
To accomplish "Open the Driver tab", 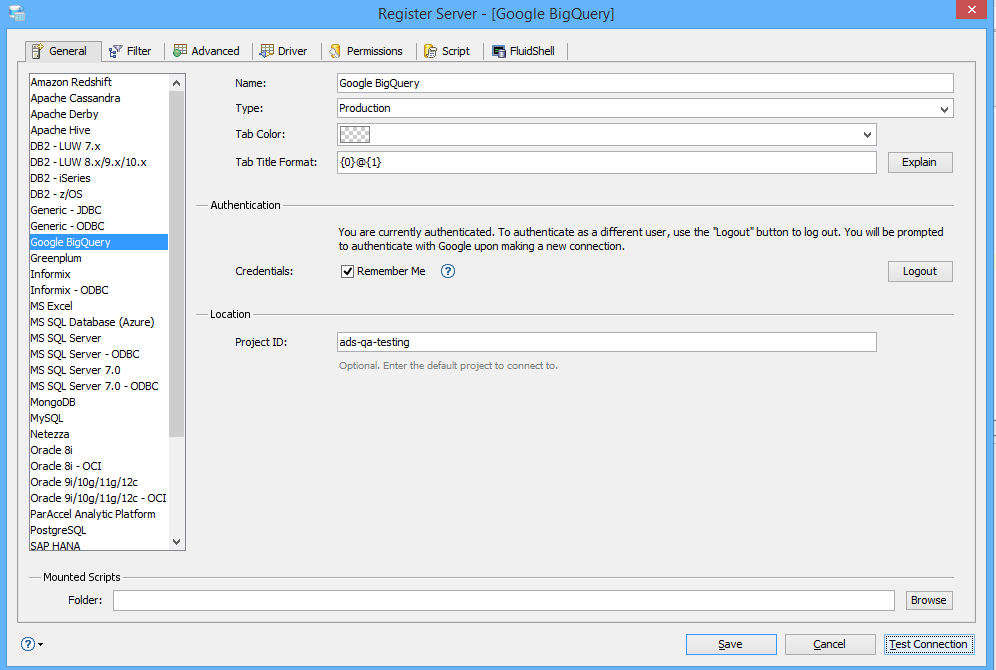I will point(285,51).
